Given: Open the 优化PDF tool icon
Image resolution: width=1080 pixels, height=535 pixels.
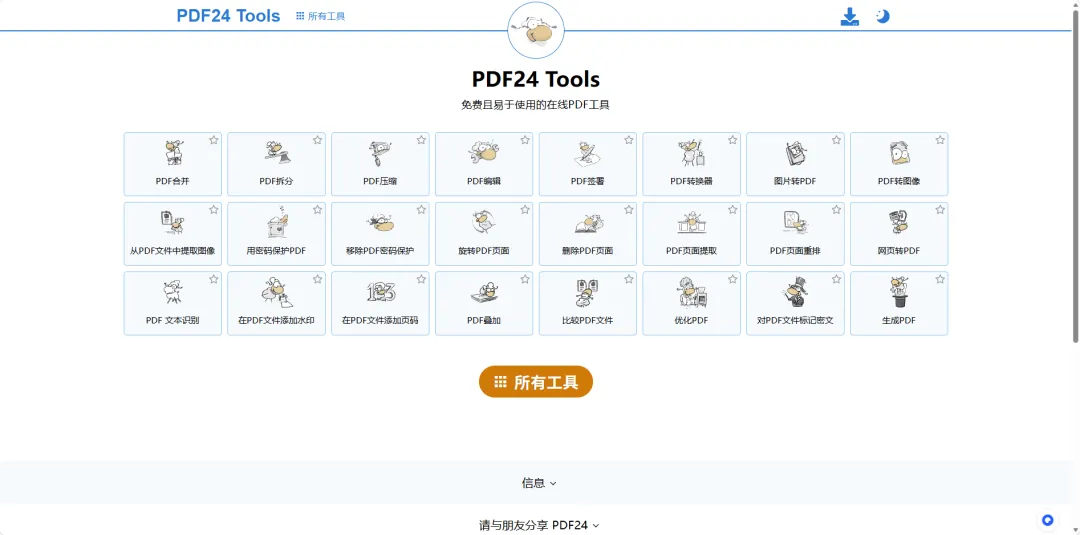Looking at the screenshot, I should [692, 292].
